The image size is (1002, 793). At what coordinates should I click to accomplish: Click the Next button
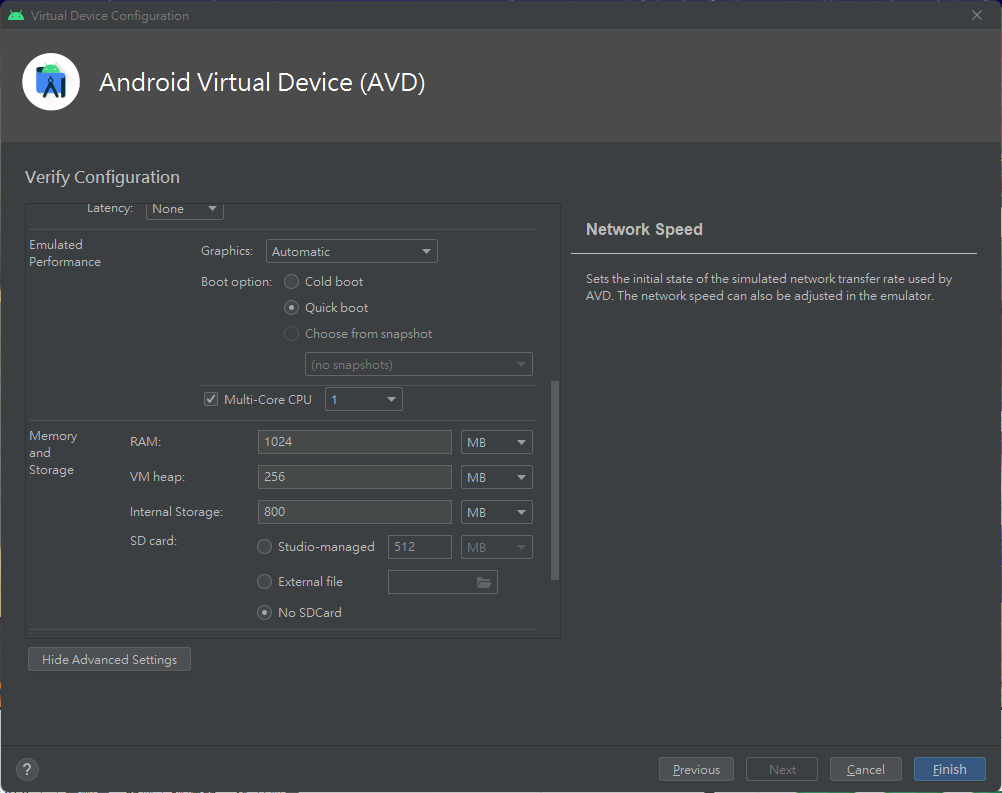782,769
